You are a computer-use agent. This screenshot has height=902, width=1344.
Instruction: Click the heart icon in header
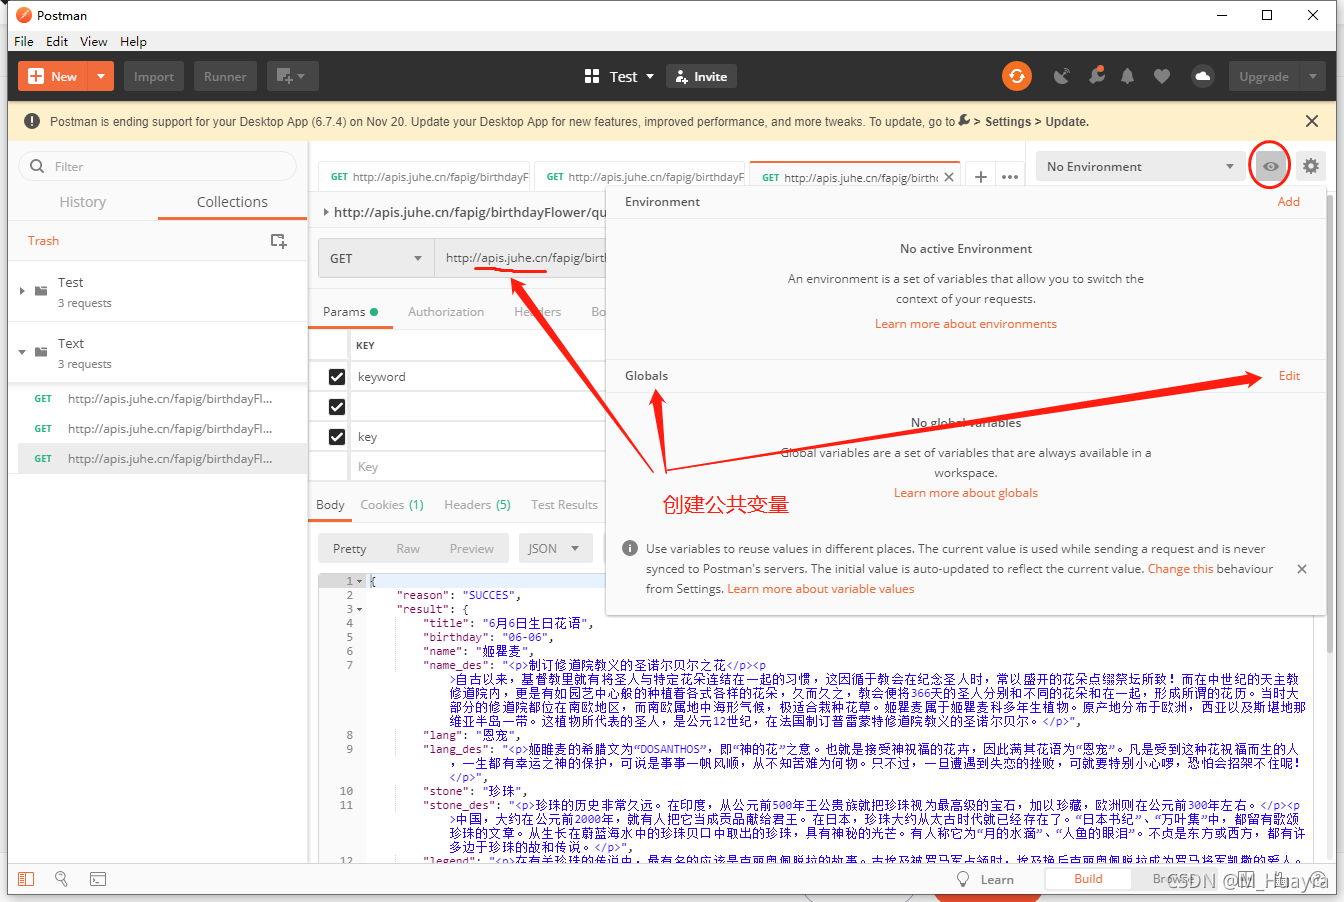click(x=1161, y=76)
